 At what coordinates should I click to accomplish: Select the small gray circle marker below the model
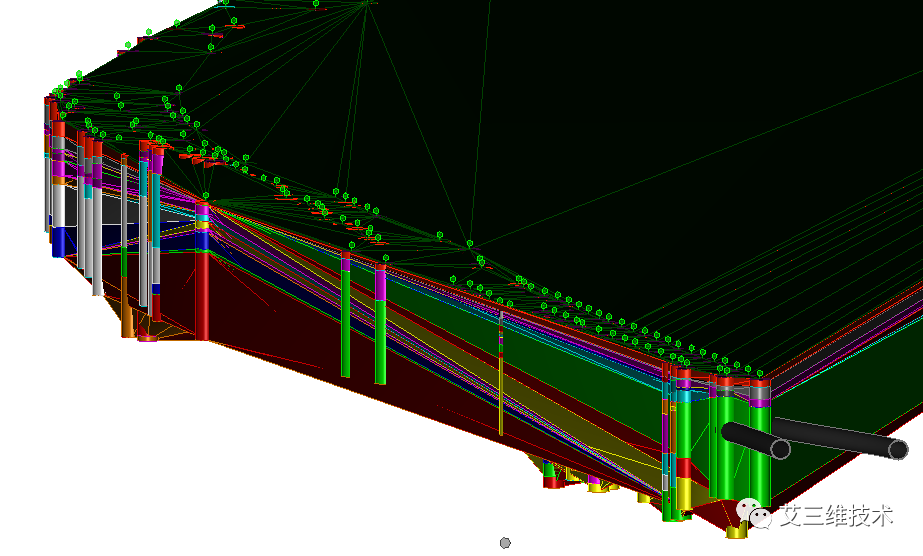(x=505, y=542)
